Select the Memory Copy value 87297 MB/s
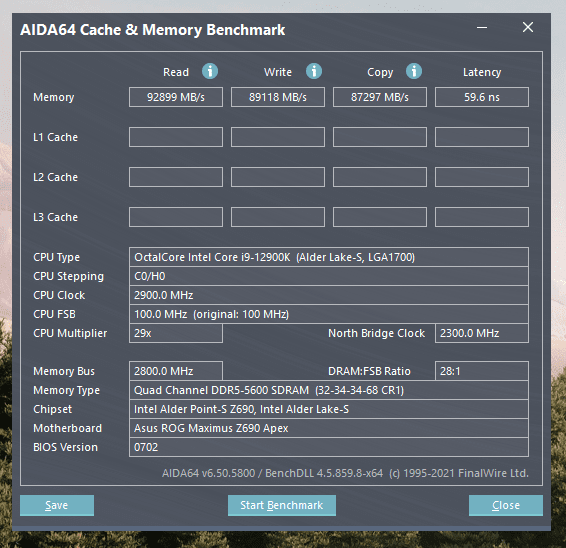 (380, 97)
